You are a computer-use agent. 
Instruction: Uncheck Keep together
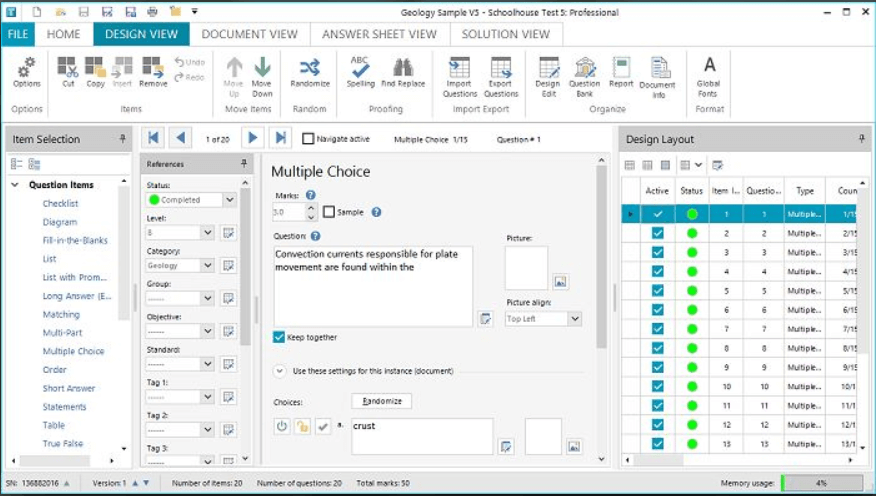pyautogui.click(x=279, y=337)
